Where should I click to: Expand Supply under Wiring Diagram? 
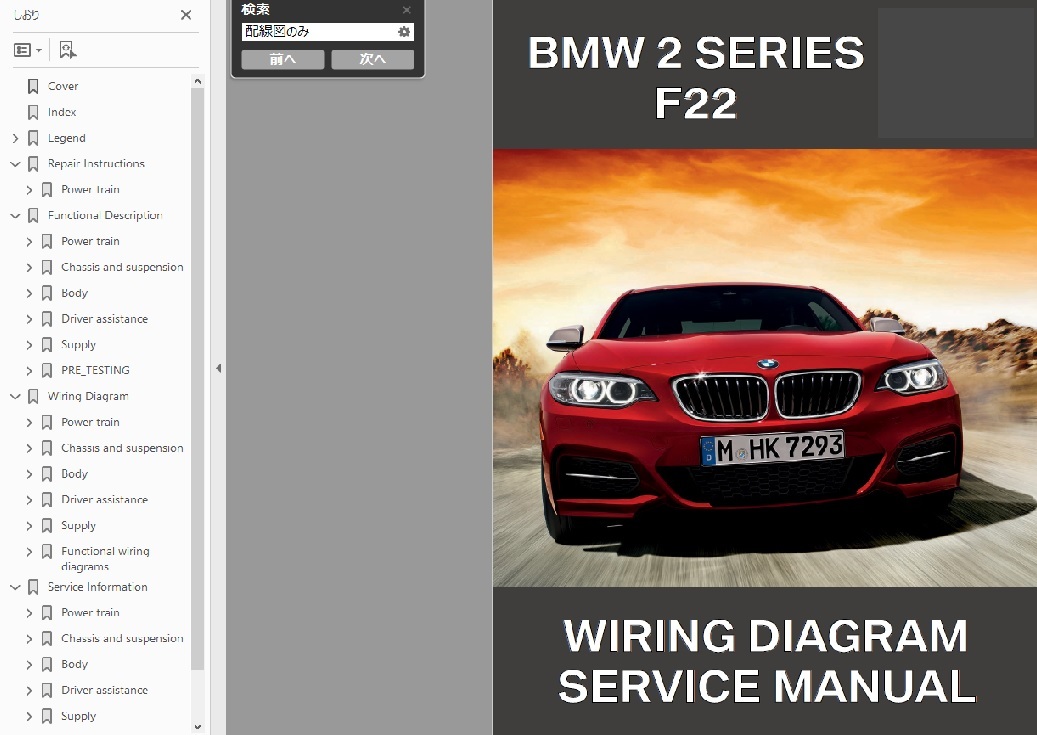[29, 525]
